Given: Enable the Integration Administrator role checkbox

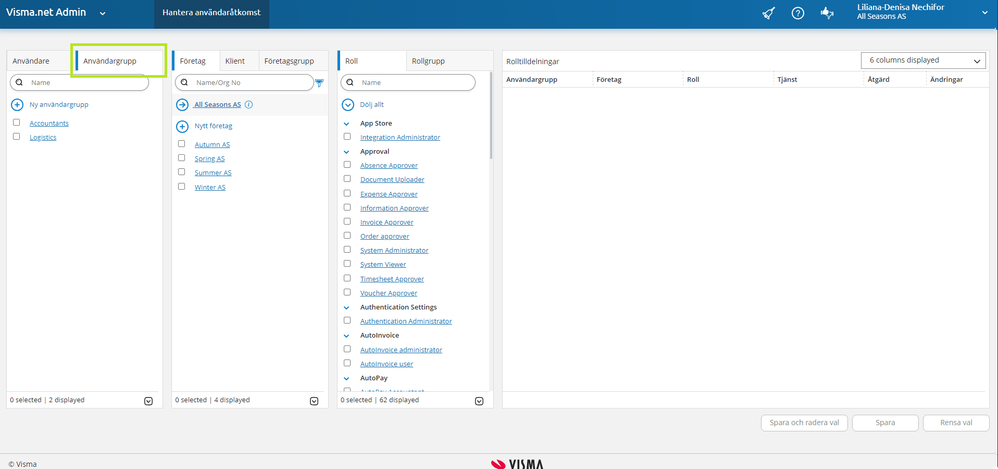Looking at the screenshot, I should pos(347,137).
